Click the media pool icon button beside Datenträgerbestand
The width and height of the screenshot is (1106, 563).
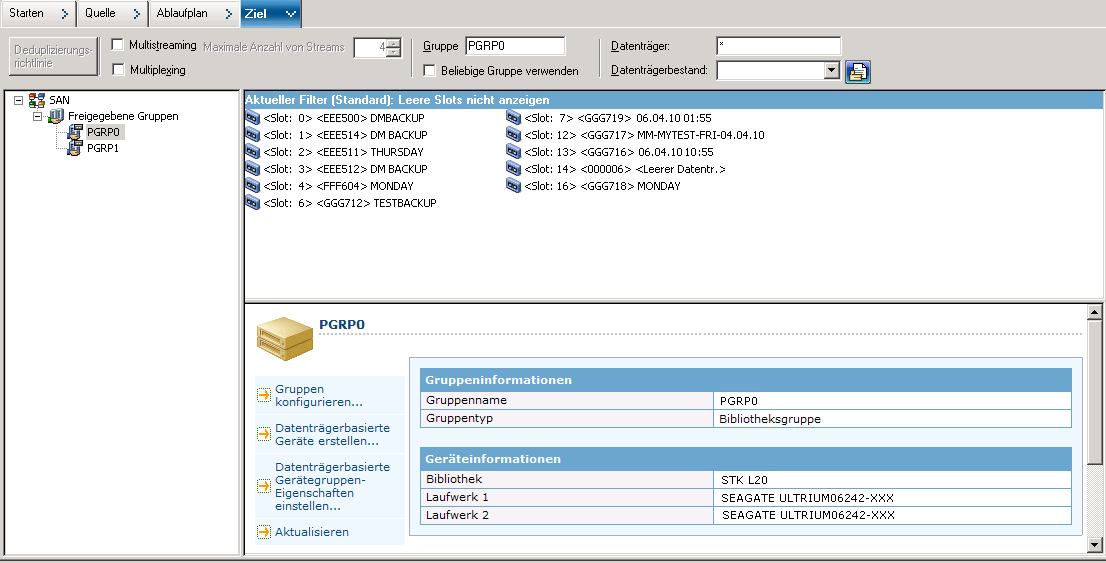click(x=858, y=71)
